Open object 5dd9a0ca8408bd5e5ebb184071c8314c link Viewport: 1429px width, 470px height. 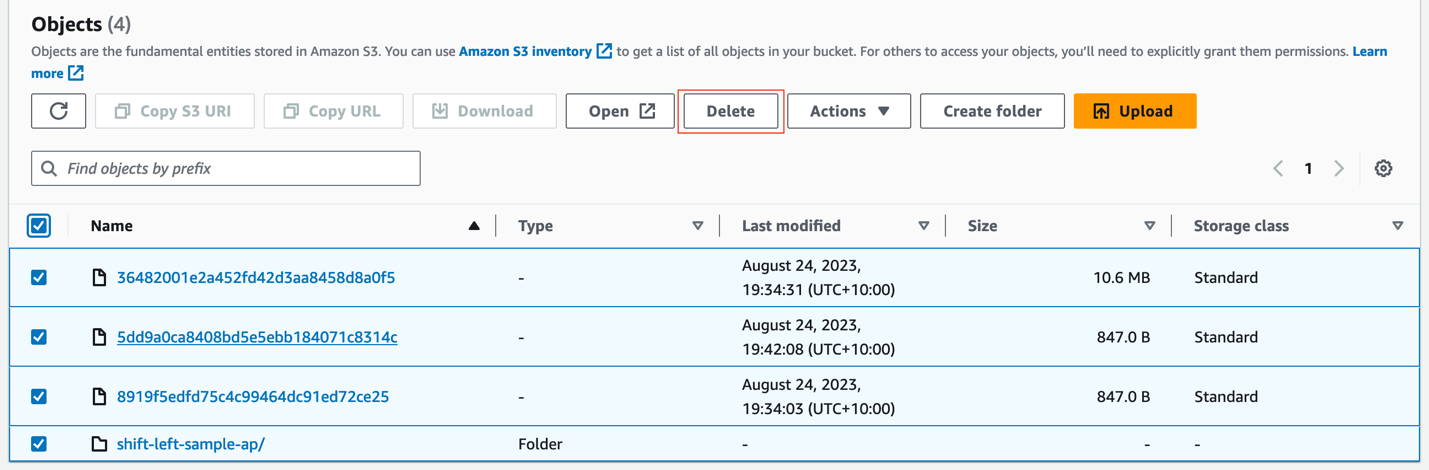click(257, 337)
